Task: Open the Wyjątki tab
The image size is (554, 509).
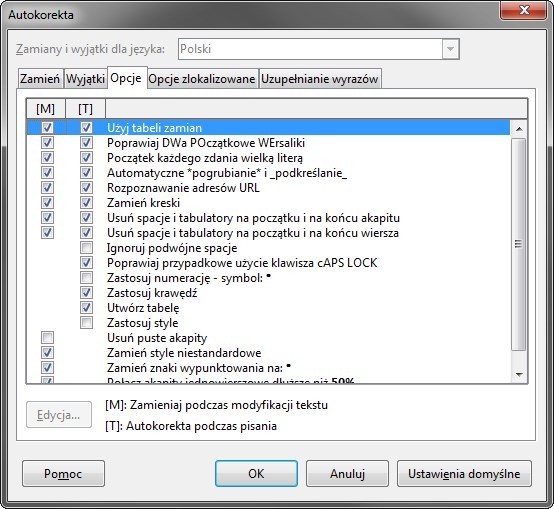Action: 86,78
